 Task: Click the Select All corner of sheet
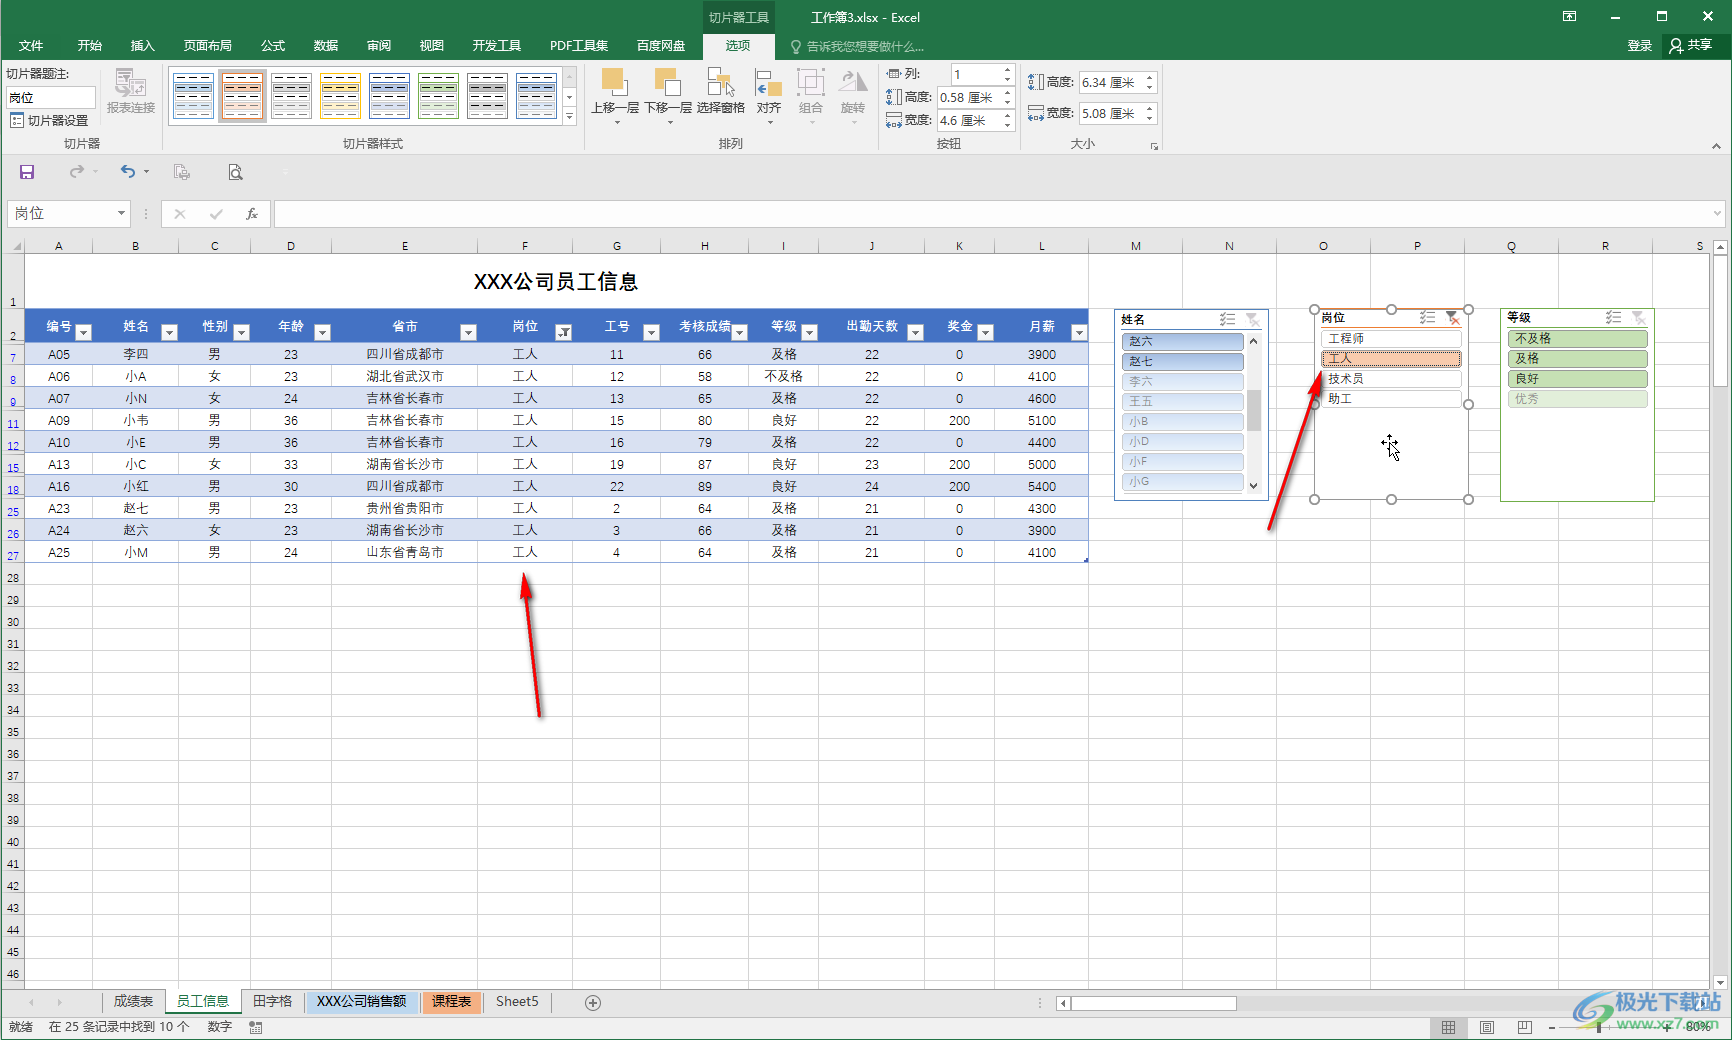tap(14, 245)
